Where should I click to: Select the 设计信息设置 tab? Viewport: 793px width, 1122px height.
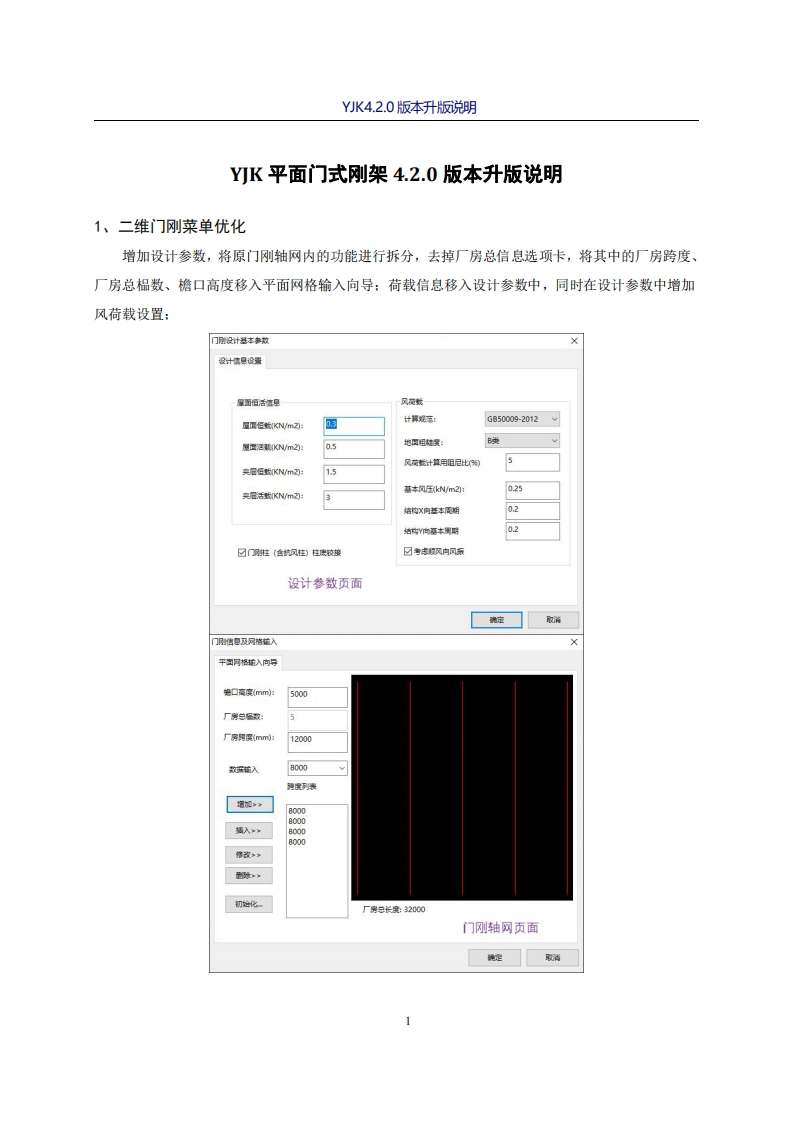[240, 361]
